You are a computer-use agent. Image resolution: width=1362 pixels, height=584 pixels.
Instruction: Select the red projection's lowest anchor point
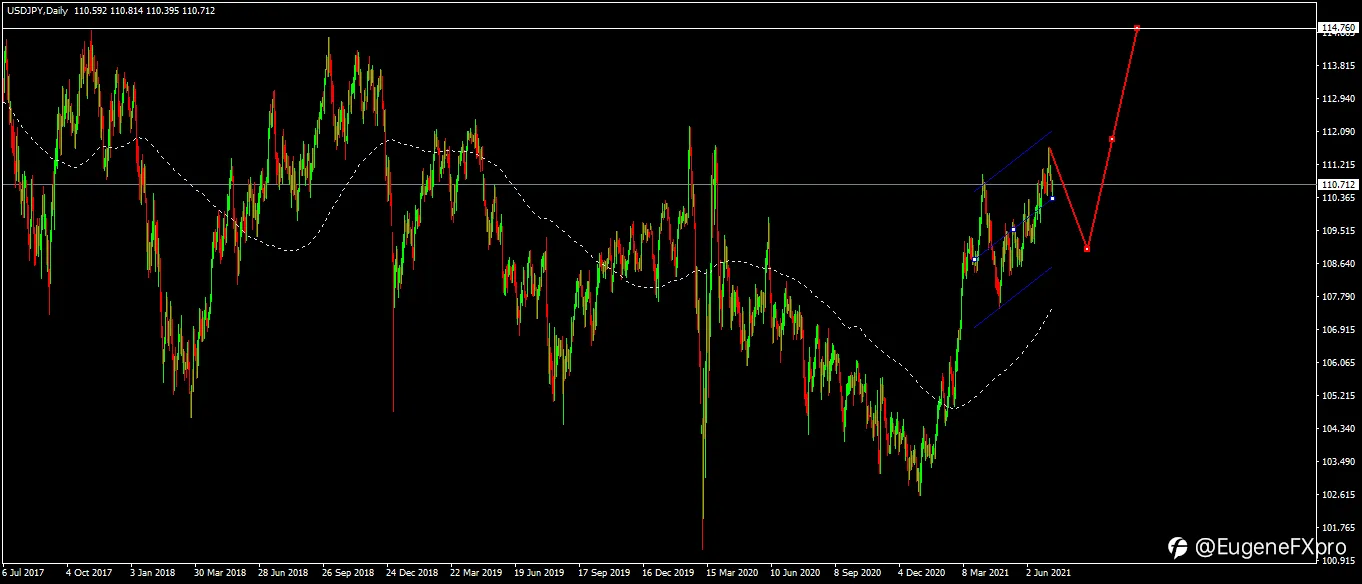click(x=1086, y=249)
